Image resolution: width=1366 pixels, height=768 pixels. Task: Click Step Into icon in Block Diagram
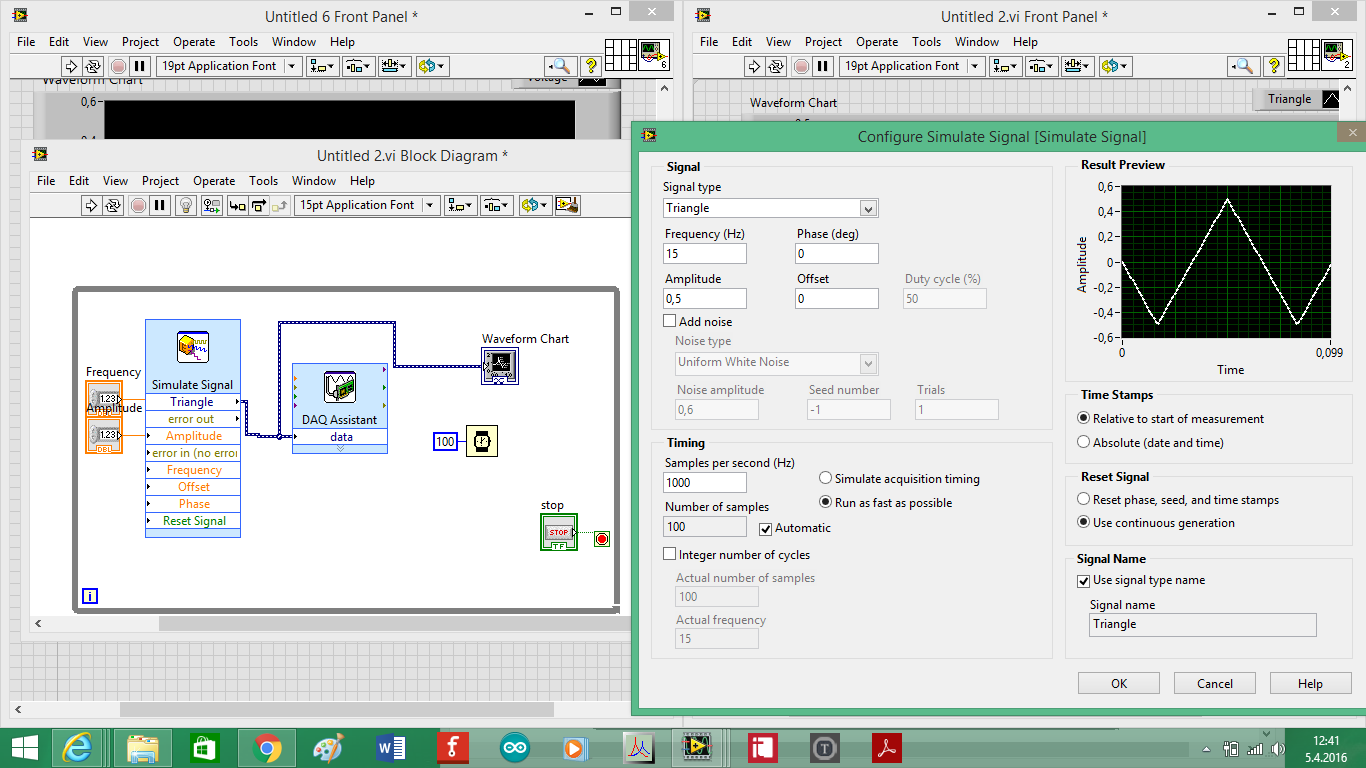(237, 205)
